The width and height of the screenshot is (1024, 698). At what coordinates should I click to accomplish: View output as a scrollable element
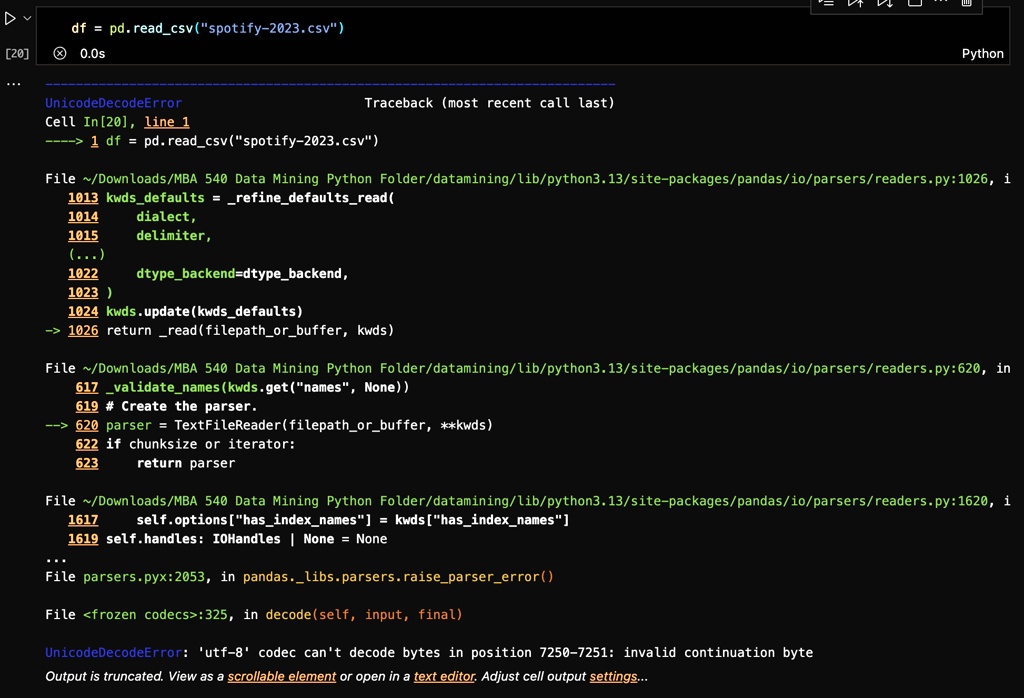281,676
